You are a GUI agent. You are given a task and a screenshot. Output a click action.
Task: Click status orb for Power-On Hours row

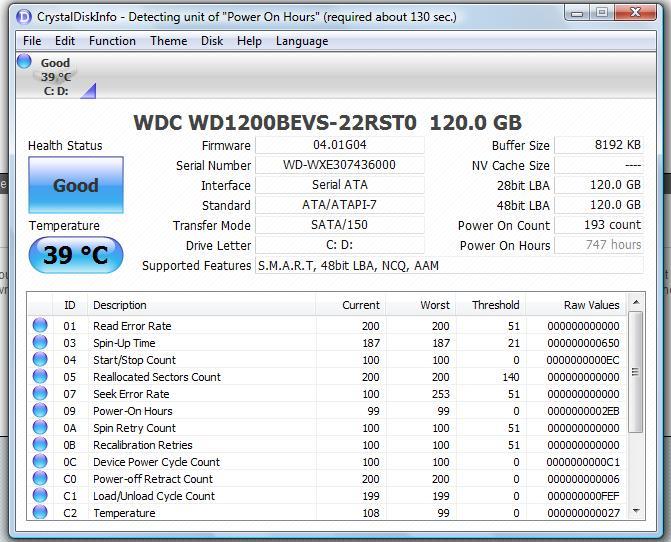[40, 410]
